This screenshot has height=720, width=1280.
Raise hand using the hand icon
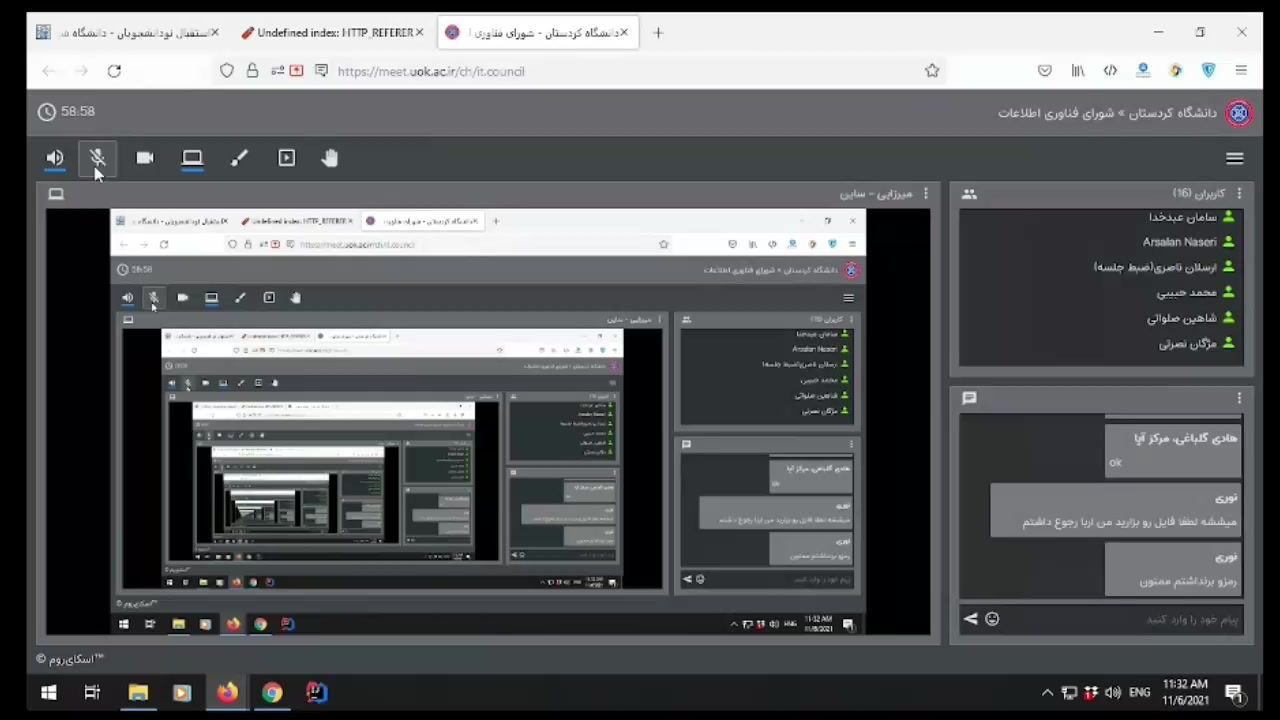click(x=330, y=158)
